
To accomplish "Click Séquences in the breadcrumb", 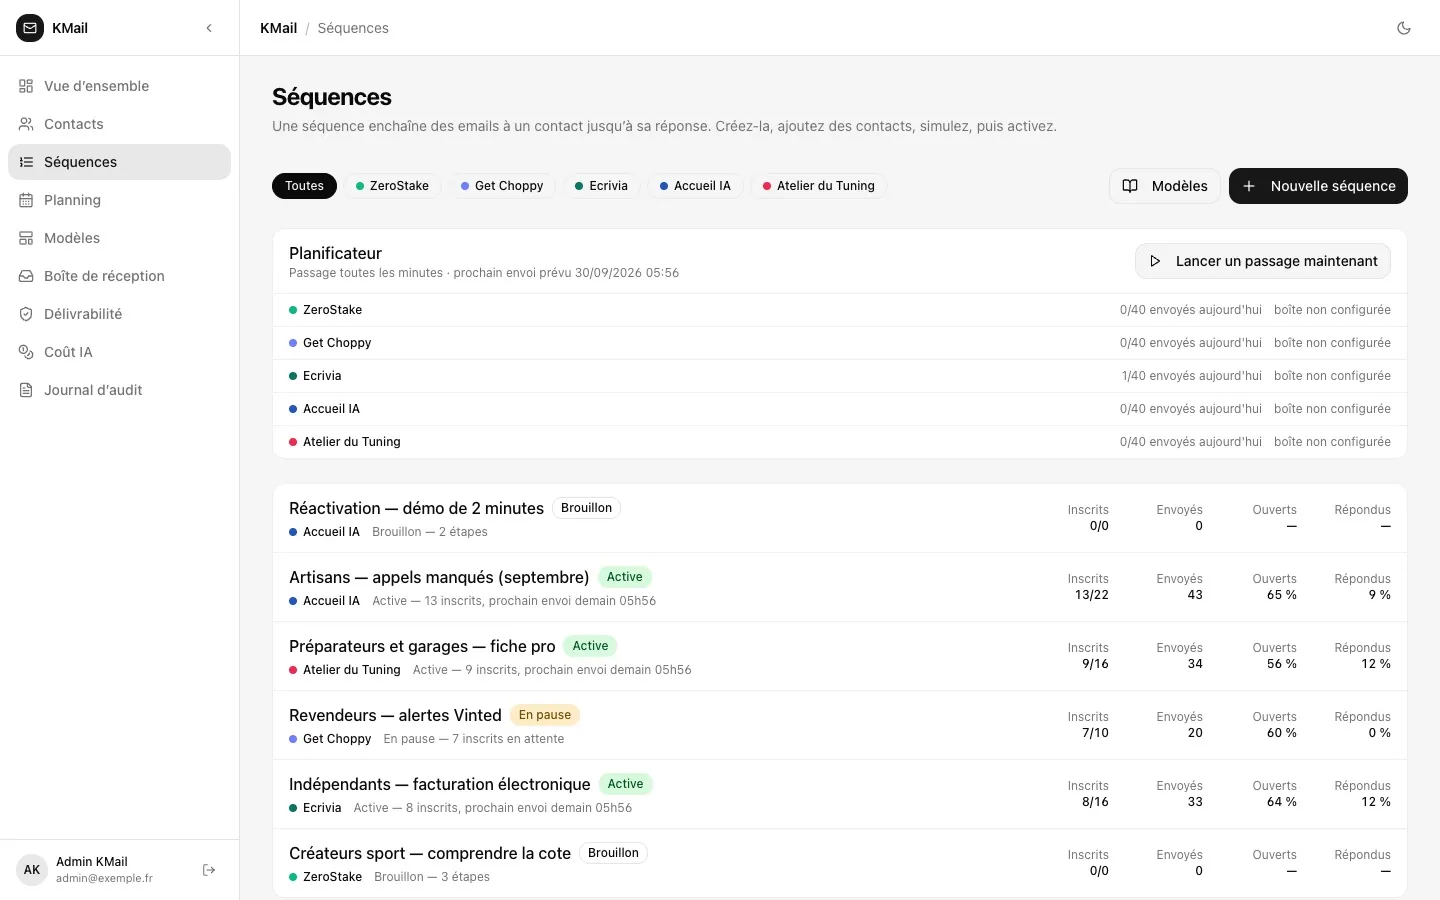I will pos(353,28).
